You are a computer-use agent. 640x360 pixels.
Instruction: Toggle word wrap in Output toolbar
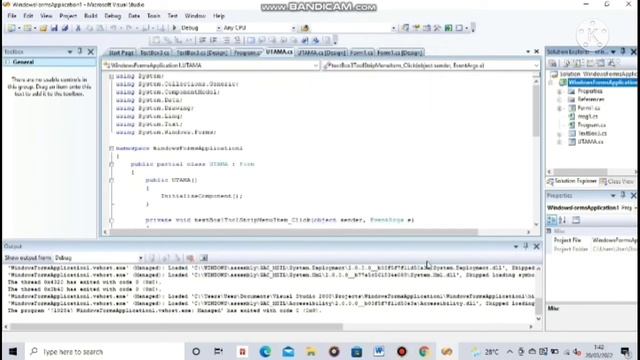pyautogui.click(x=204, y=258)
